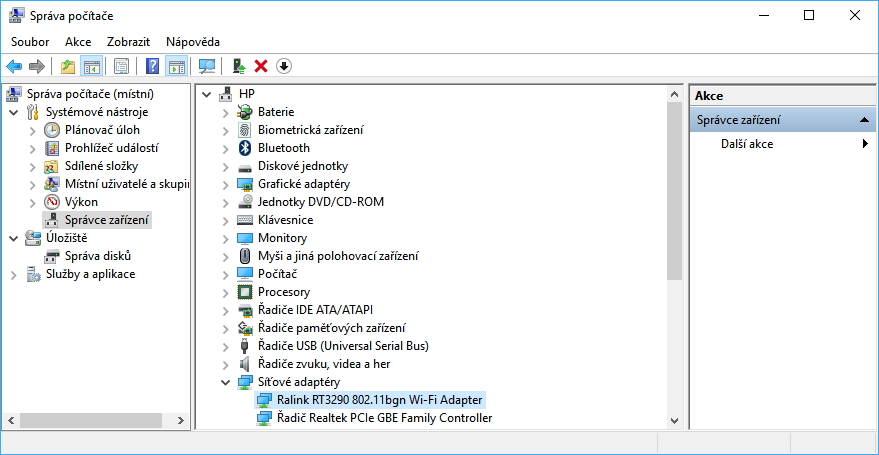Click the Biometrická zařízení fingerprint icon
This screenshot has height=455, width=879.
pyautogui.click(x=245, y=130)
